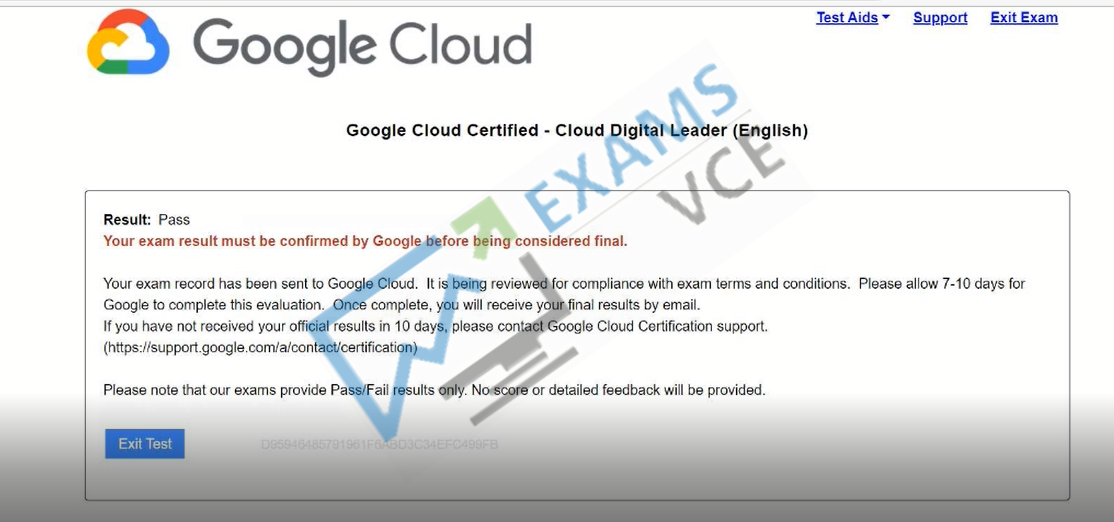This screenshot has height=522, width=1114.
Task: Click the red confirmation warning message
Action: (x=365, y=241)
